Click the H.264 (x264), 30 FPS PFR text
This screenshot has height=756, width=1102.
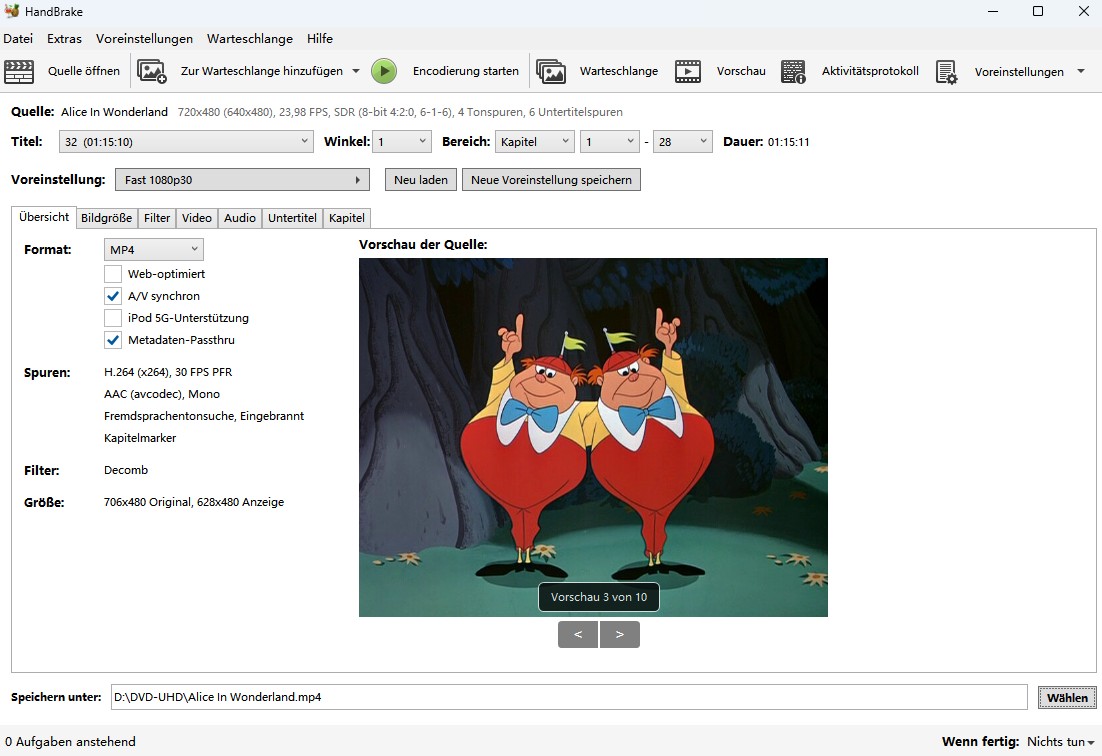pyautogui.click(x=168, y=372)
